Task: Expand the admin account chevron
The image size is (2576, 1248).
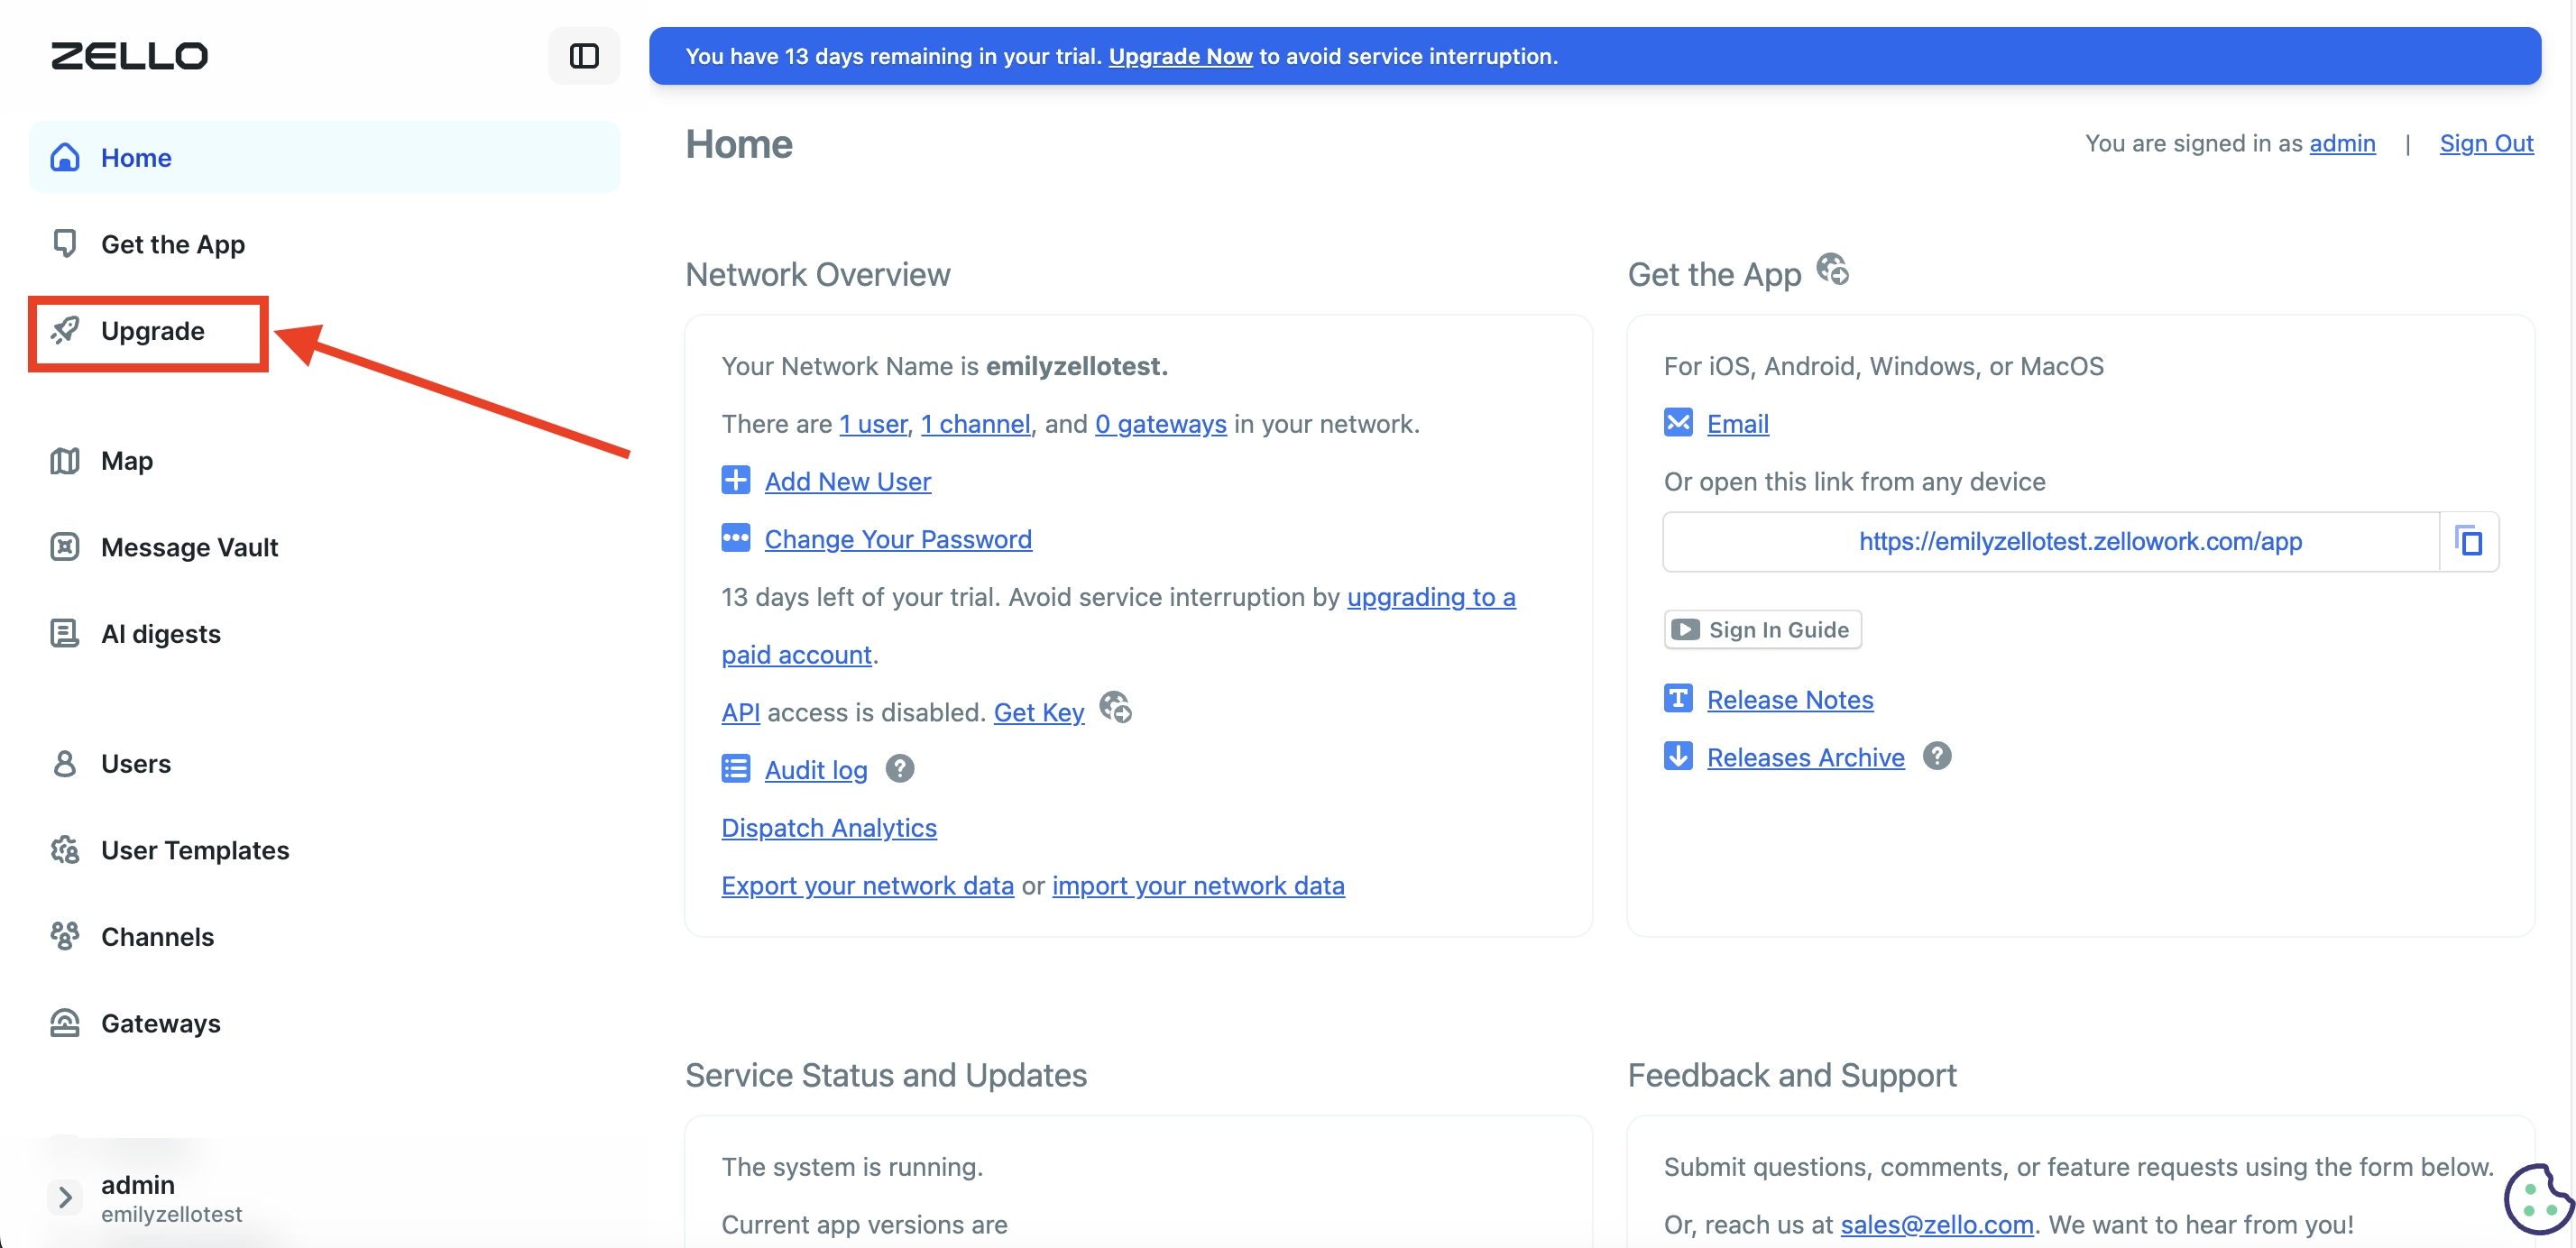Action: 65,1197
